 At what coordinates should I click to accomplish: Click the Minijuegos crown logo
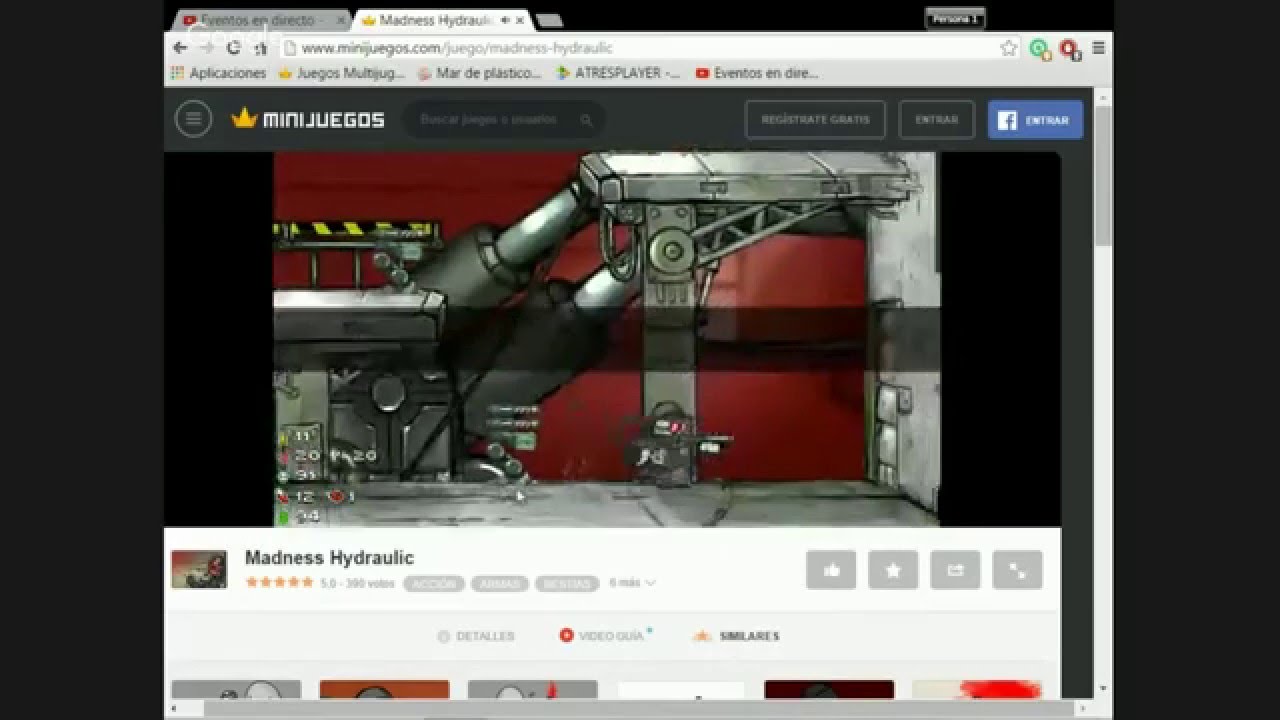point(308,119)
